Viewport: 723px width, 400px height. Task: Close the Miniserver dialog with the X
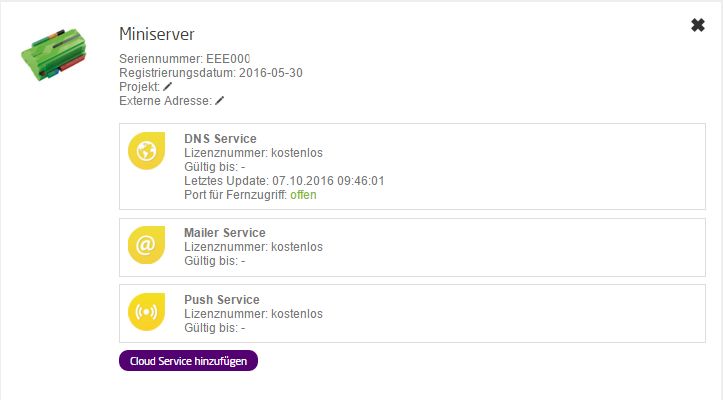tap(698, 25)
